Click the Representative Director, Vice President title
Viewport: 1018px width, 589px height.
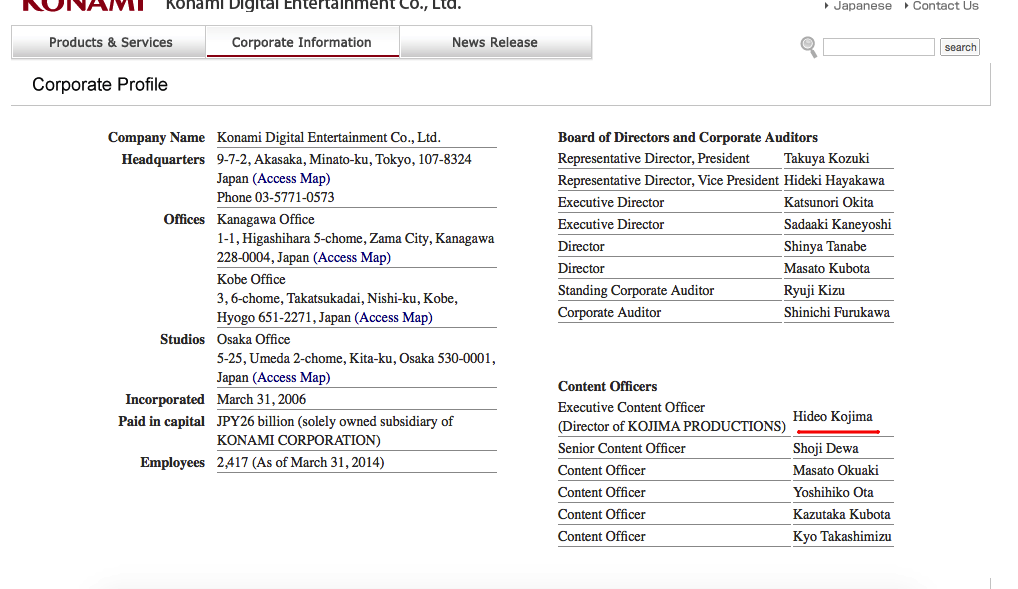[668, 181]
